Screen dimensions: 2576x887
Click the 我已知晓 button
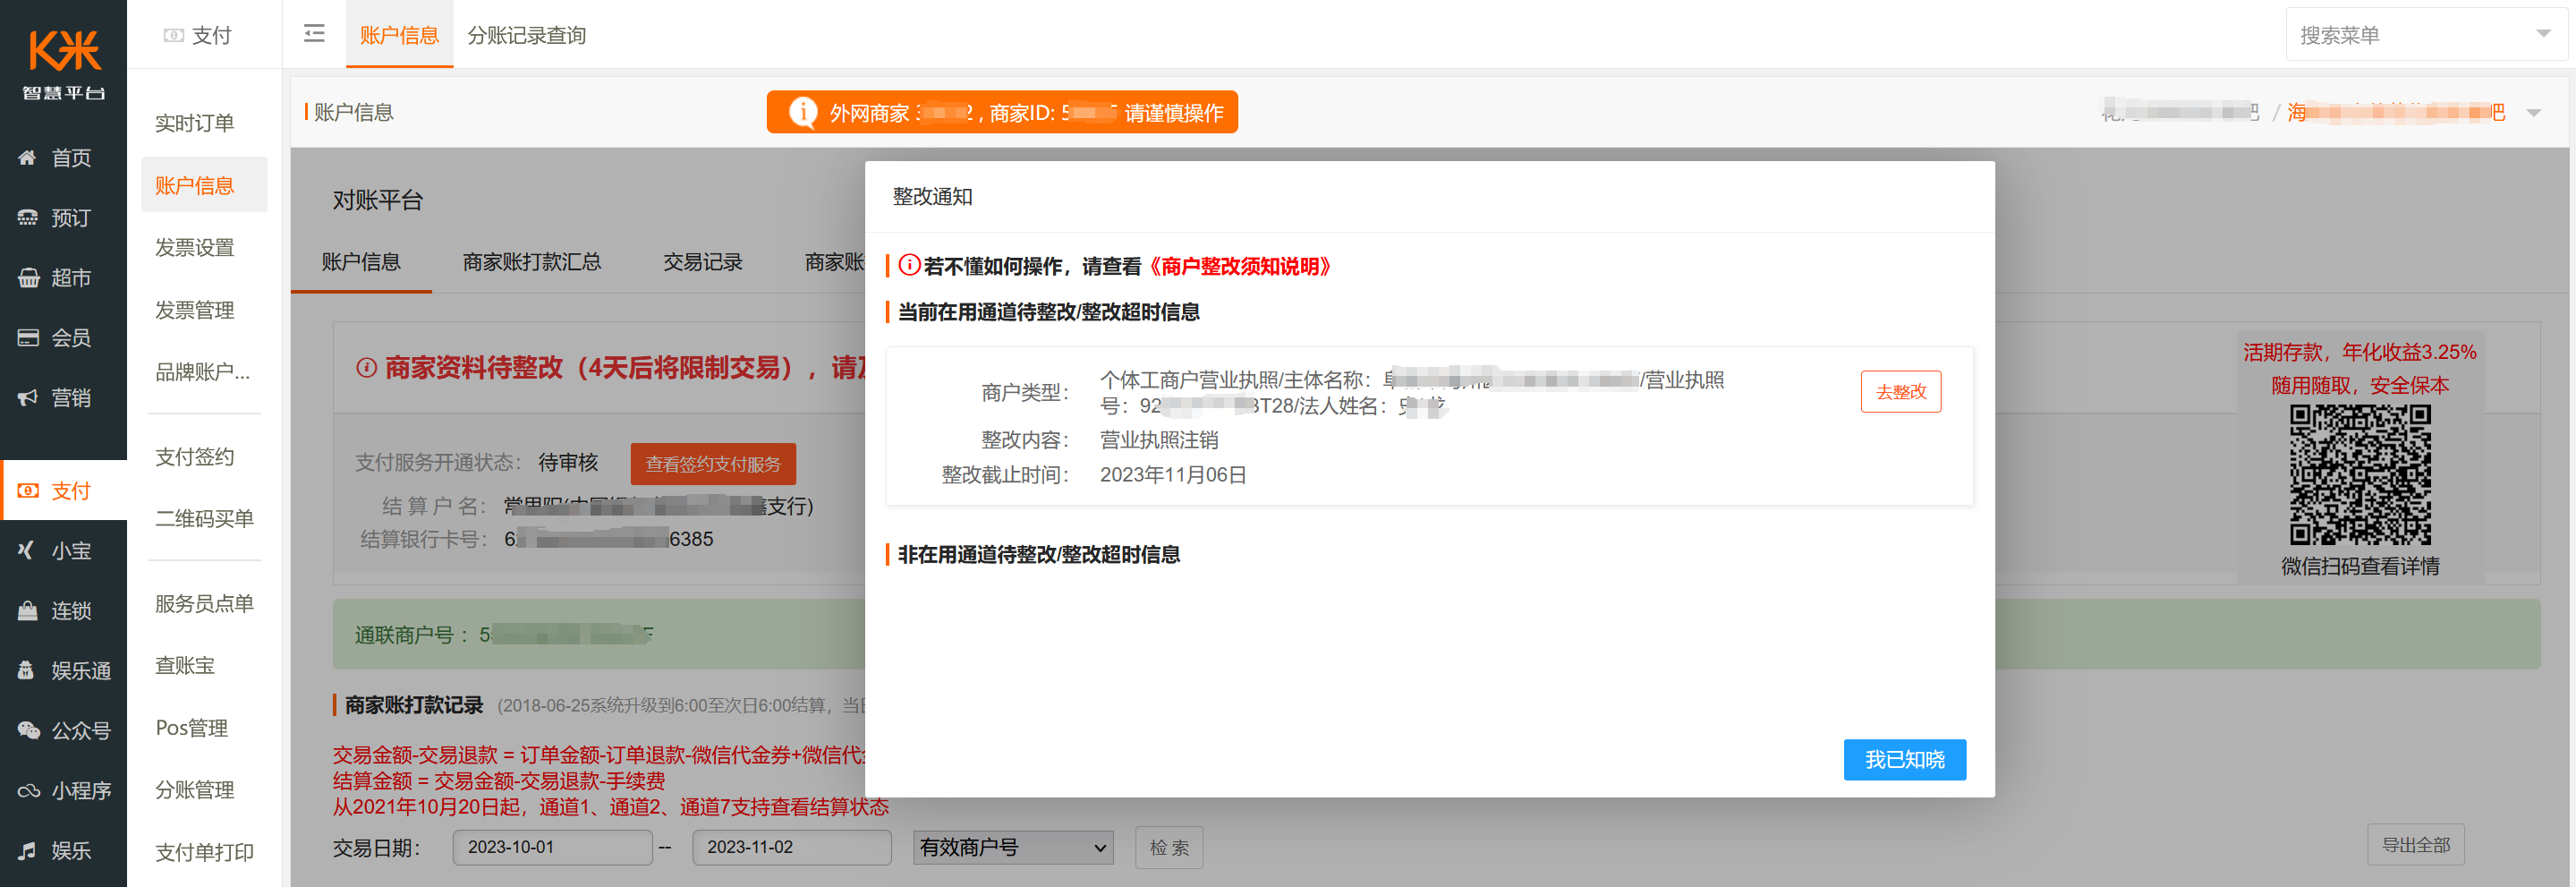point(1904,760)
